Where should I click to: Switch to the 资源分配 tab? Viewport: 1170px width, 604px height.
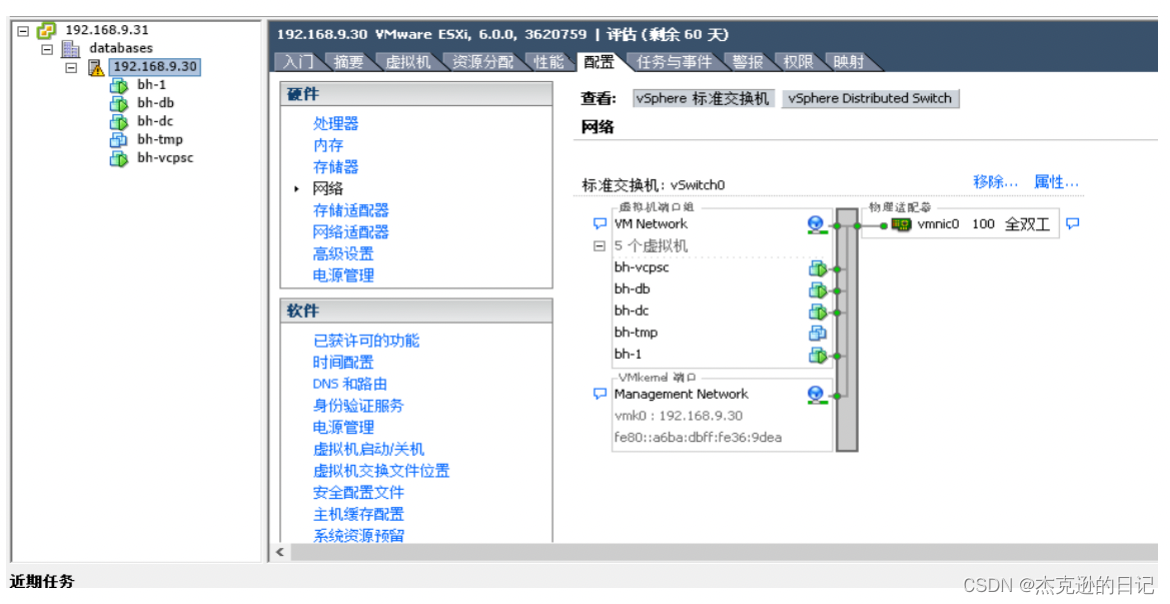pos(483,62)
